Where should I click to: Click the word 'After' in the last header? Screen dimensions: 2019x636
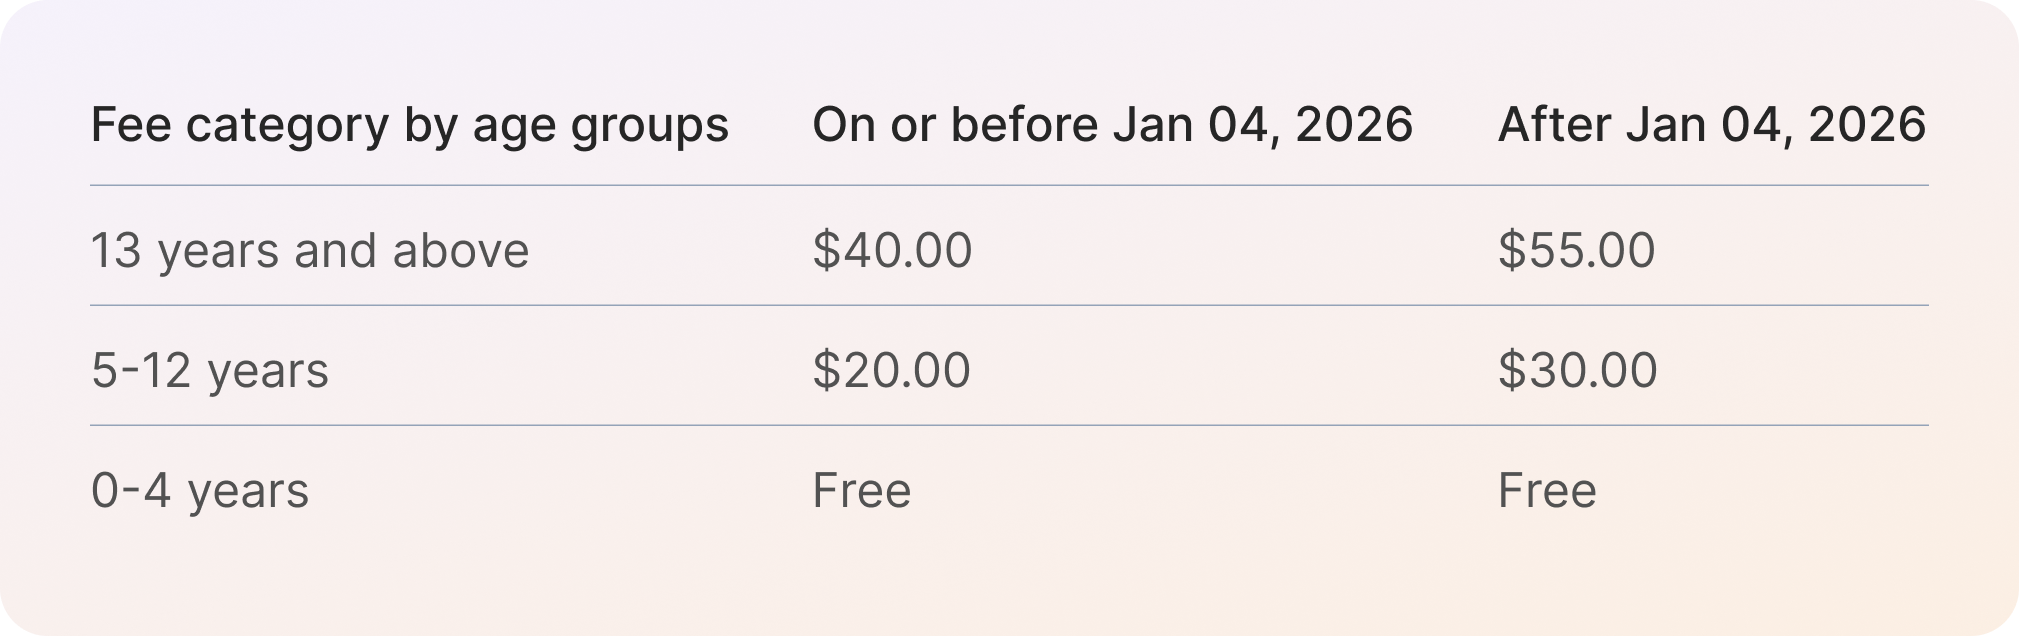click(x=1555, y=125)
